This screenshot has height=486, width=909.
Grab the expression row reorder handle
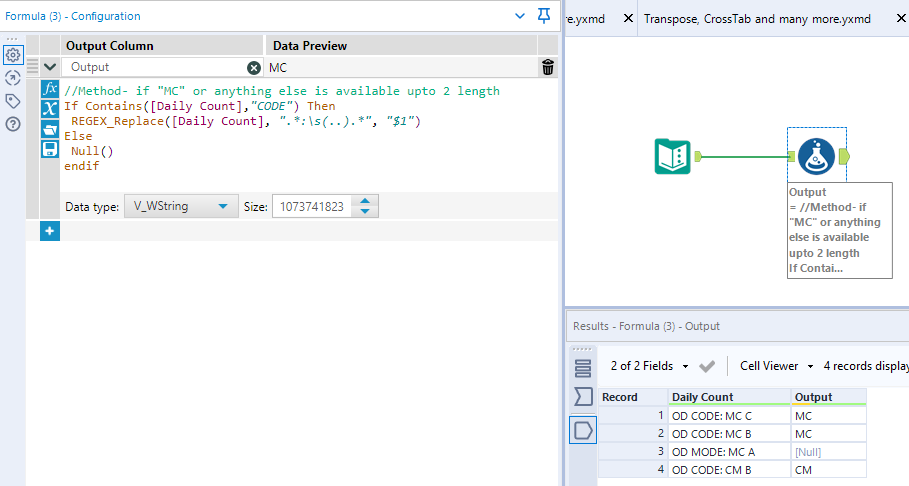[x=32, y=67]
